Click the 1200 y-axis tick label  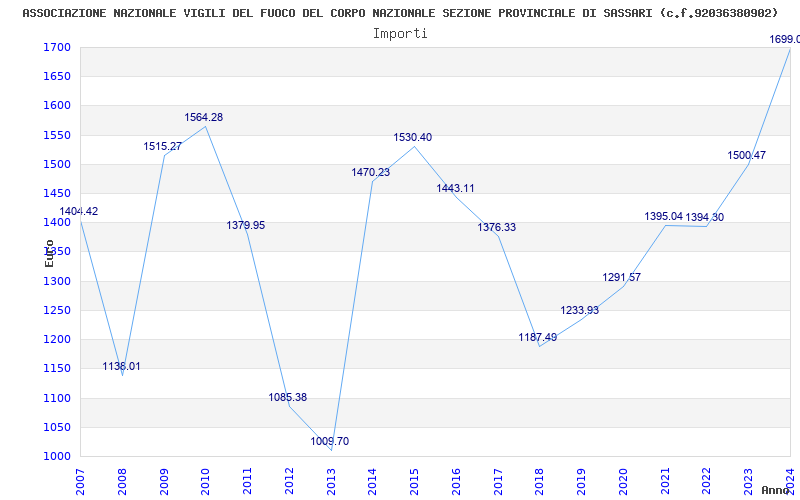(x=58, y=339)
